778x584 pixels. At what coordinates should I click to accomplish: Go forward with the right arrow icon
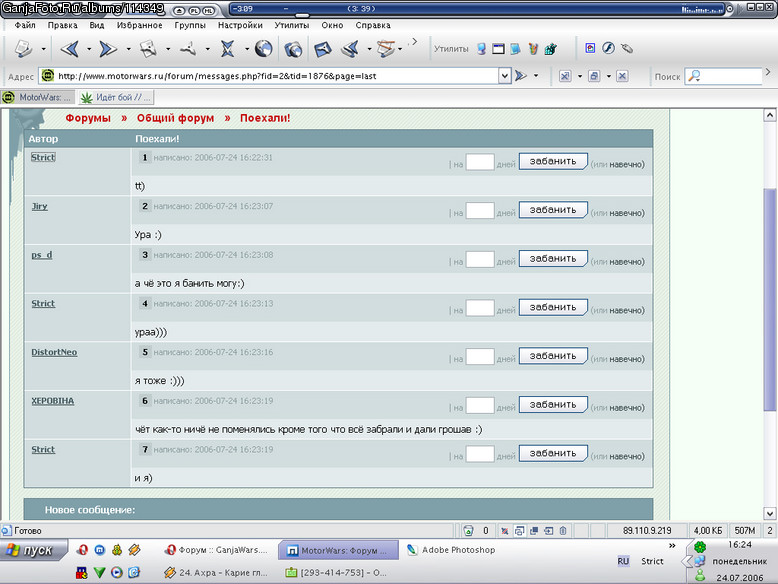(x=108, y=49)
